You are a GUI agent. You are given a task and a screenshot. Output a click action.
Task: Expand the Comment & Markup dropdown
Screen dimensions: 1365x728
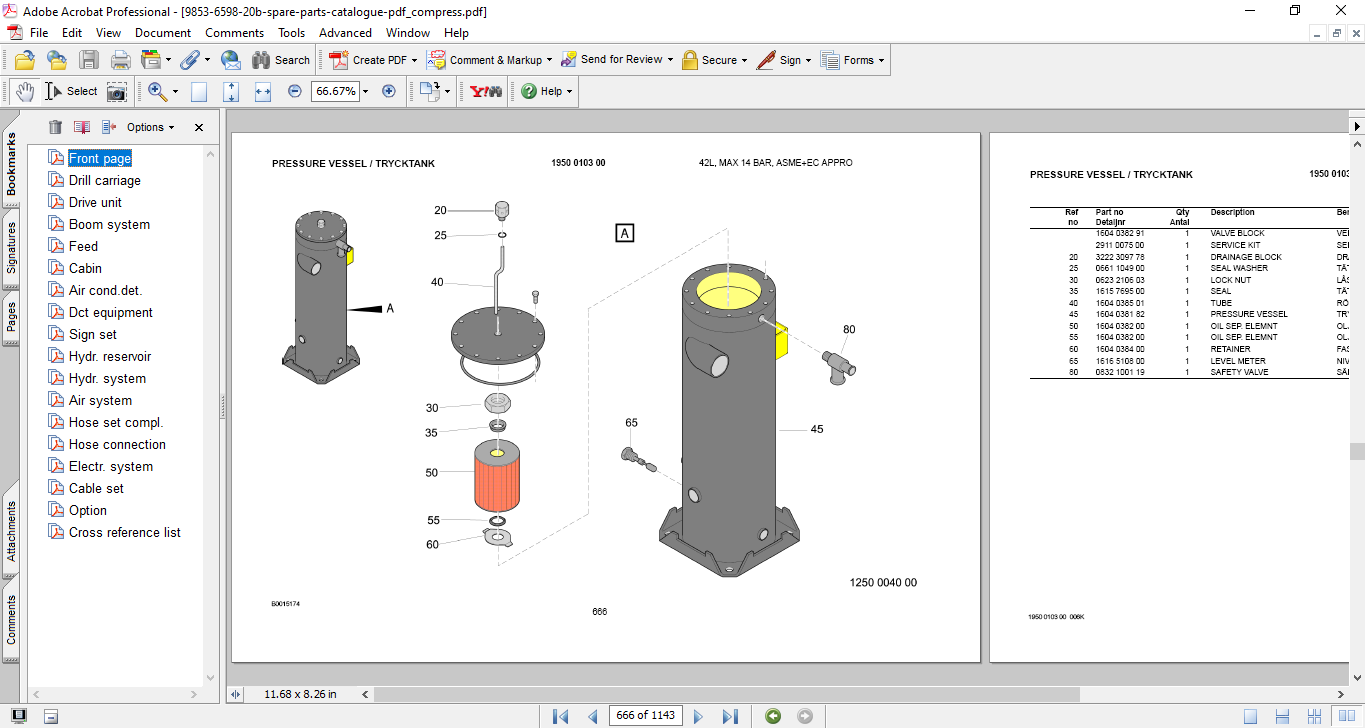coord(551,60)
